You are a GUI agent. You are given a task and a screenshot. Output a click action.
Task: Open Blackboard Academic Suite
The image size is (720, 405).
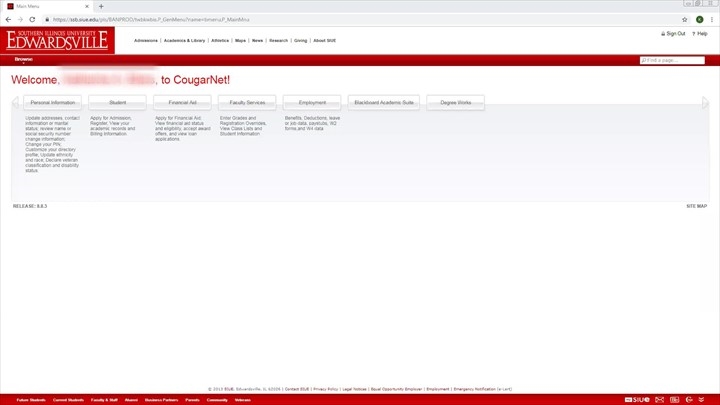[383, 102]
